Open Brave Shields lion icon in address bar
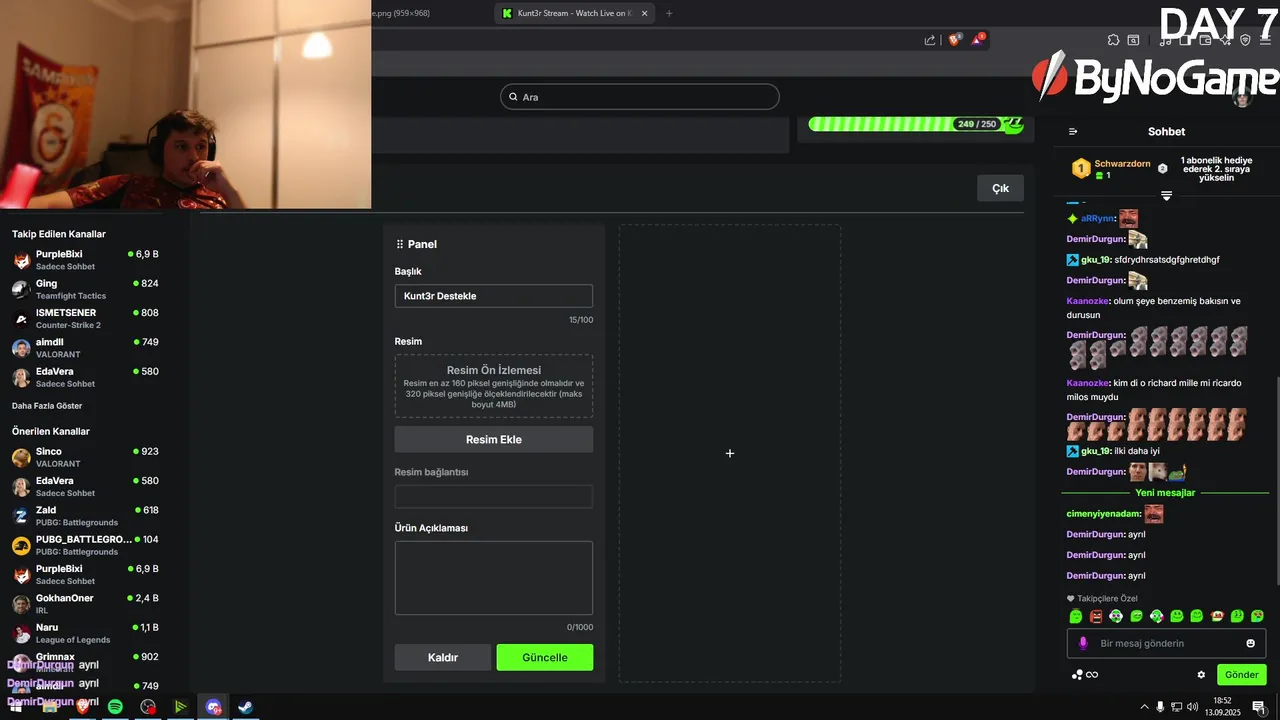The height and width of the screenshot is (720, 1280). click(x=955, y=40)
